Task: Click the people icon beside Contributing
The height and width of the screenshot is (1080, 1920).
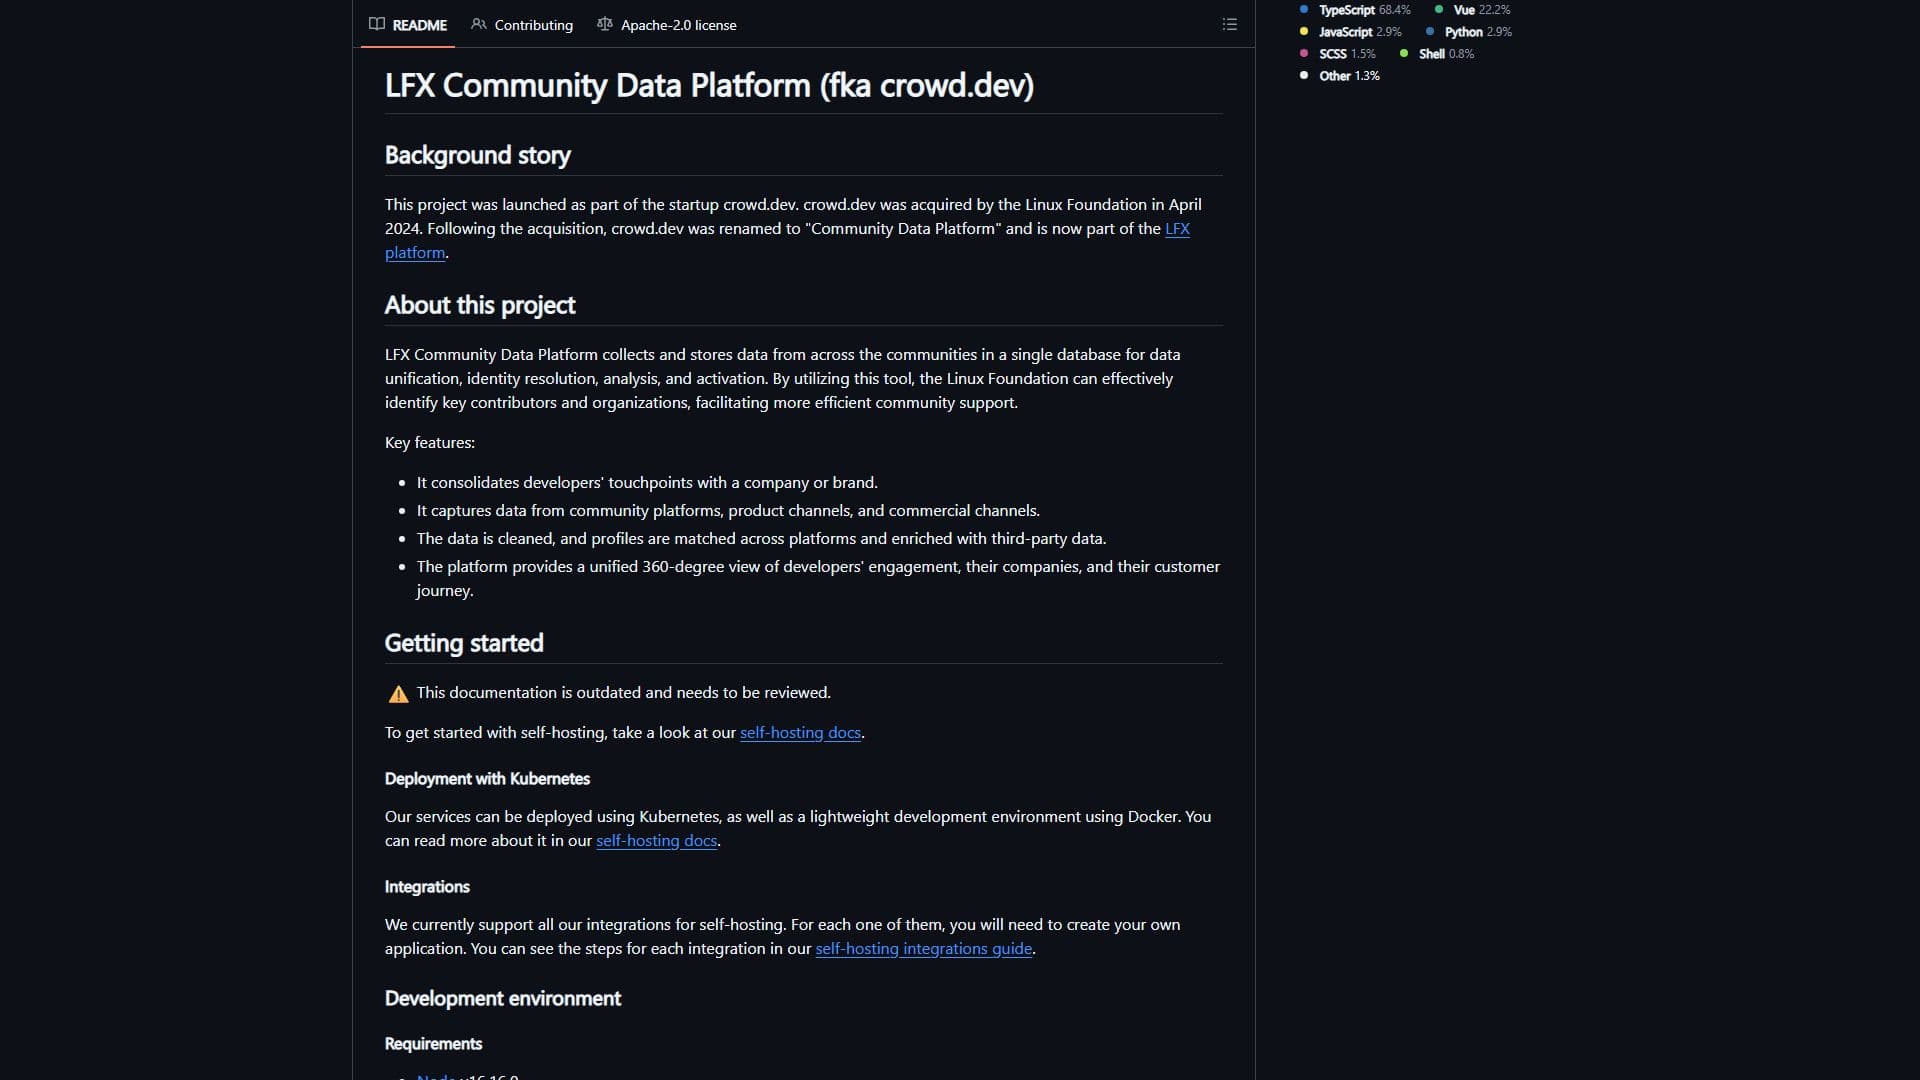Action: [479, 24]
